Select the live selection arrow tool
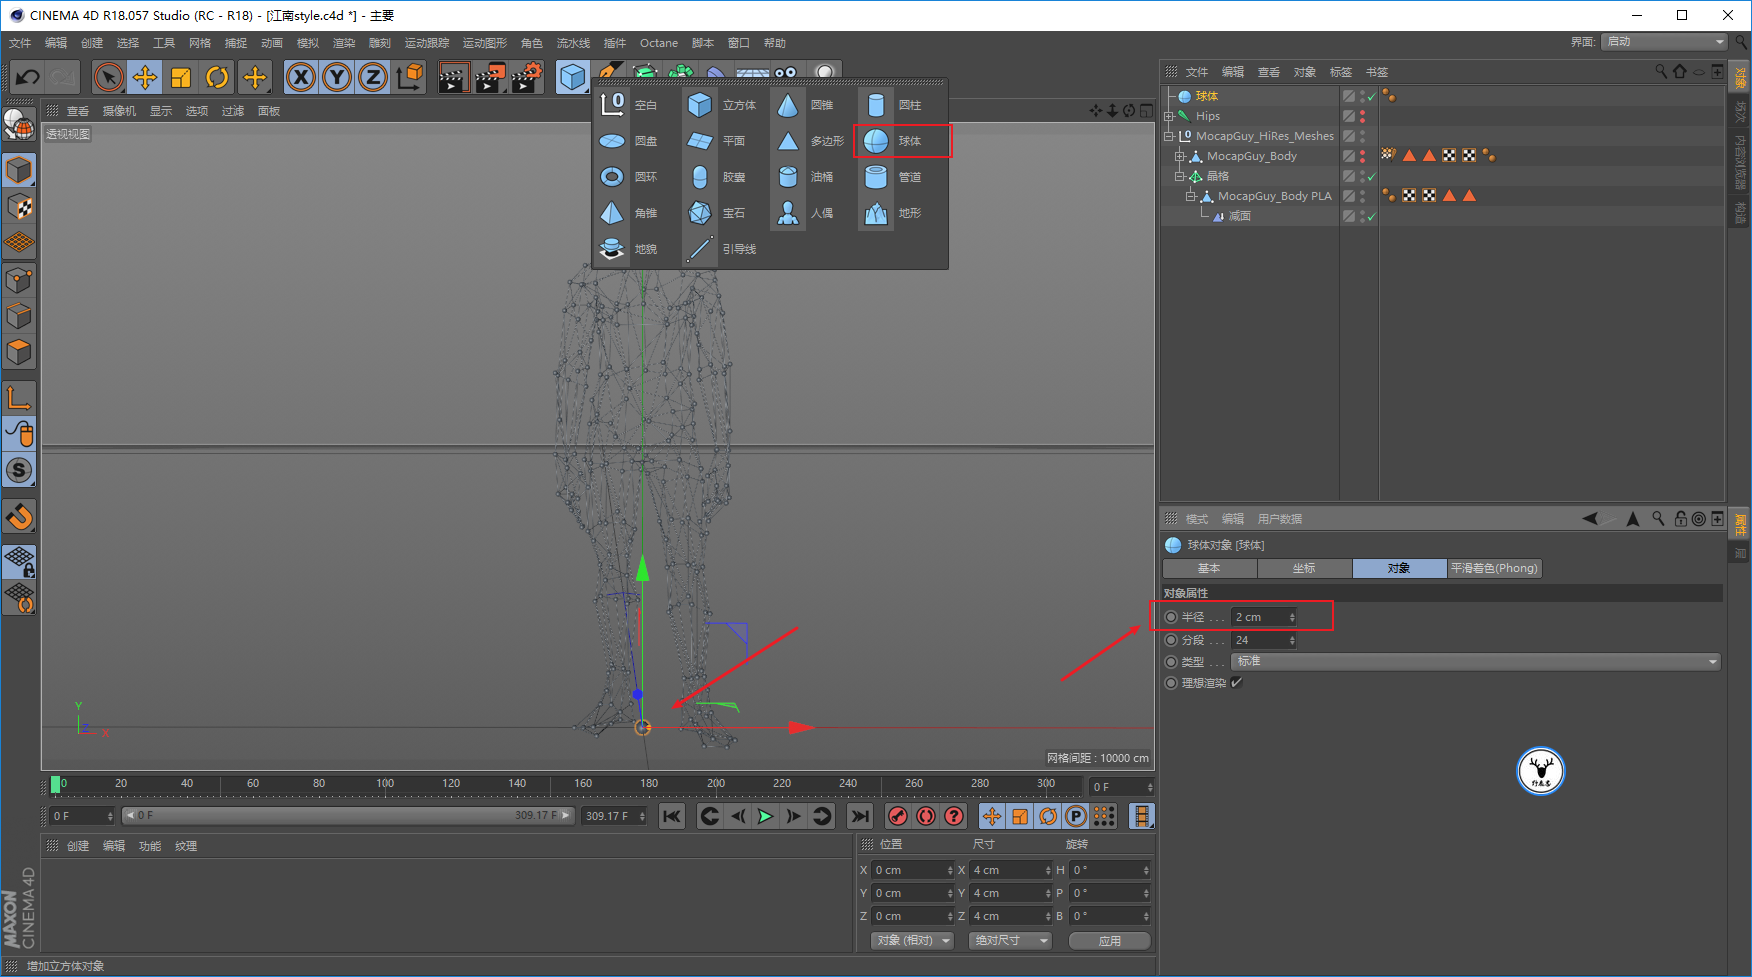Viewport: 1752px width, 977px height. coord(109,77)
